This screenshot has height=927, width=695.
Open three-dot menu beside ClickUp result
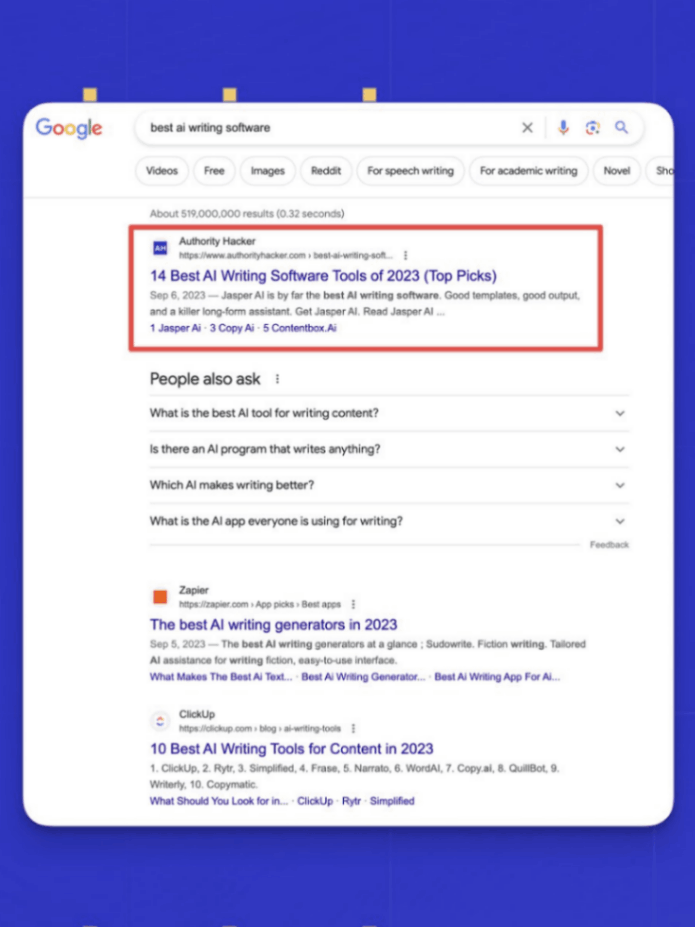coord(353,729)
